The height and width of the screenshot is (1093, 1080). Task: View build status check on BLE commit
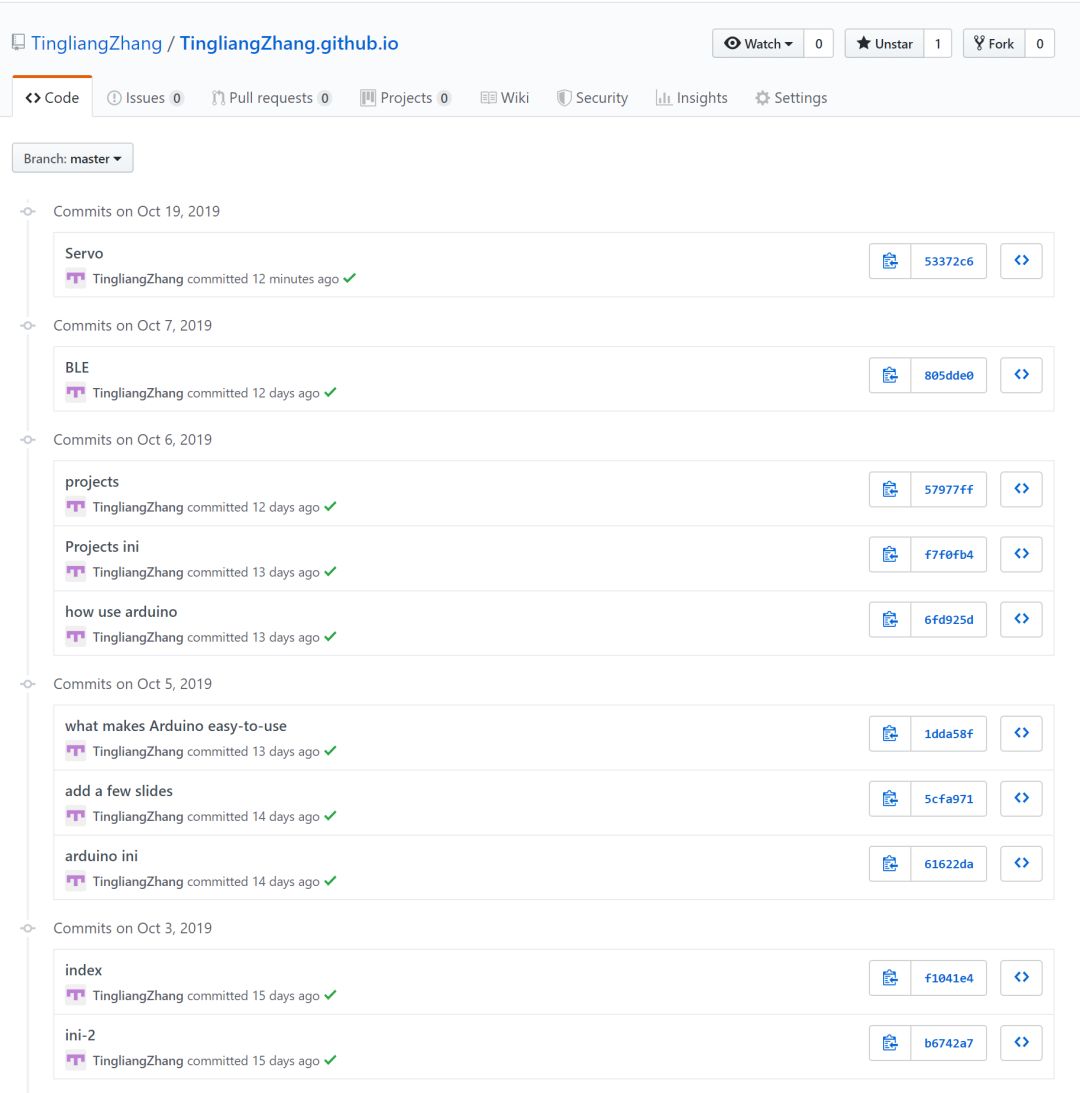click(330, 392)
